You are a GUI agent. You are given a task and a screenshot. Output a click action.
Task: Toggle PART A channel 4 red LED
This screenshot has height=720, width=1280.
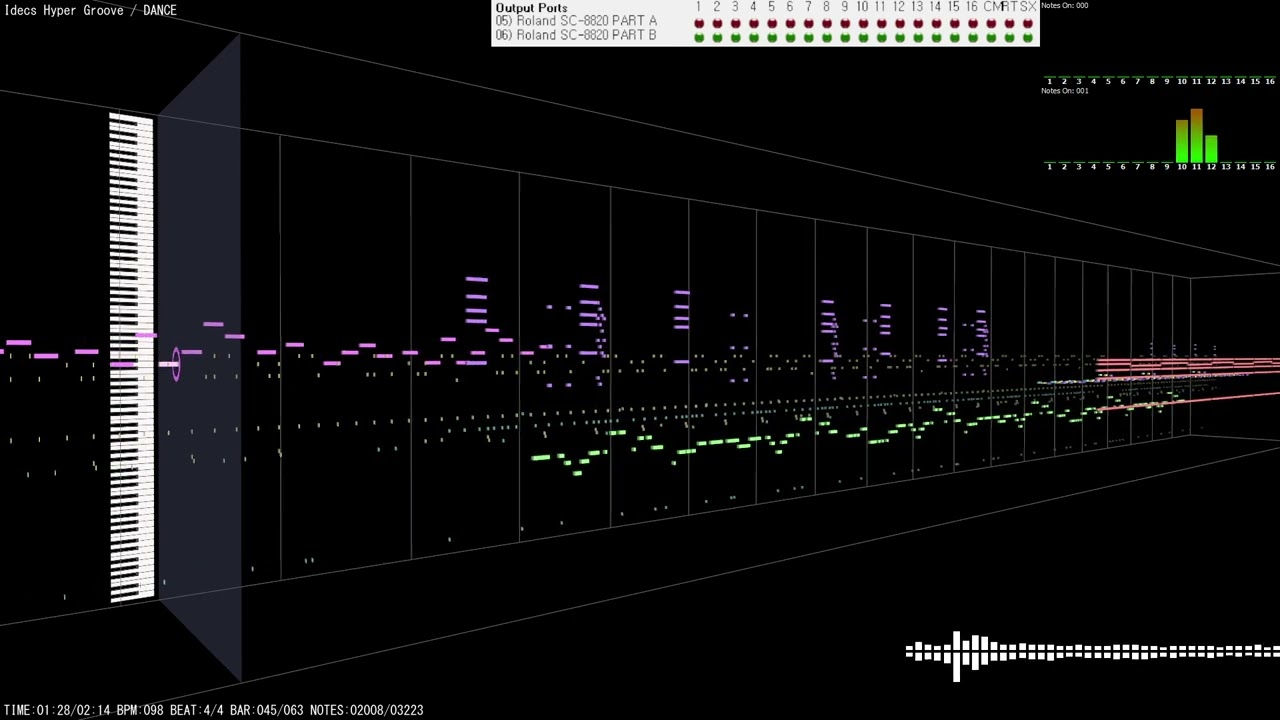click(x=753, y=23)
